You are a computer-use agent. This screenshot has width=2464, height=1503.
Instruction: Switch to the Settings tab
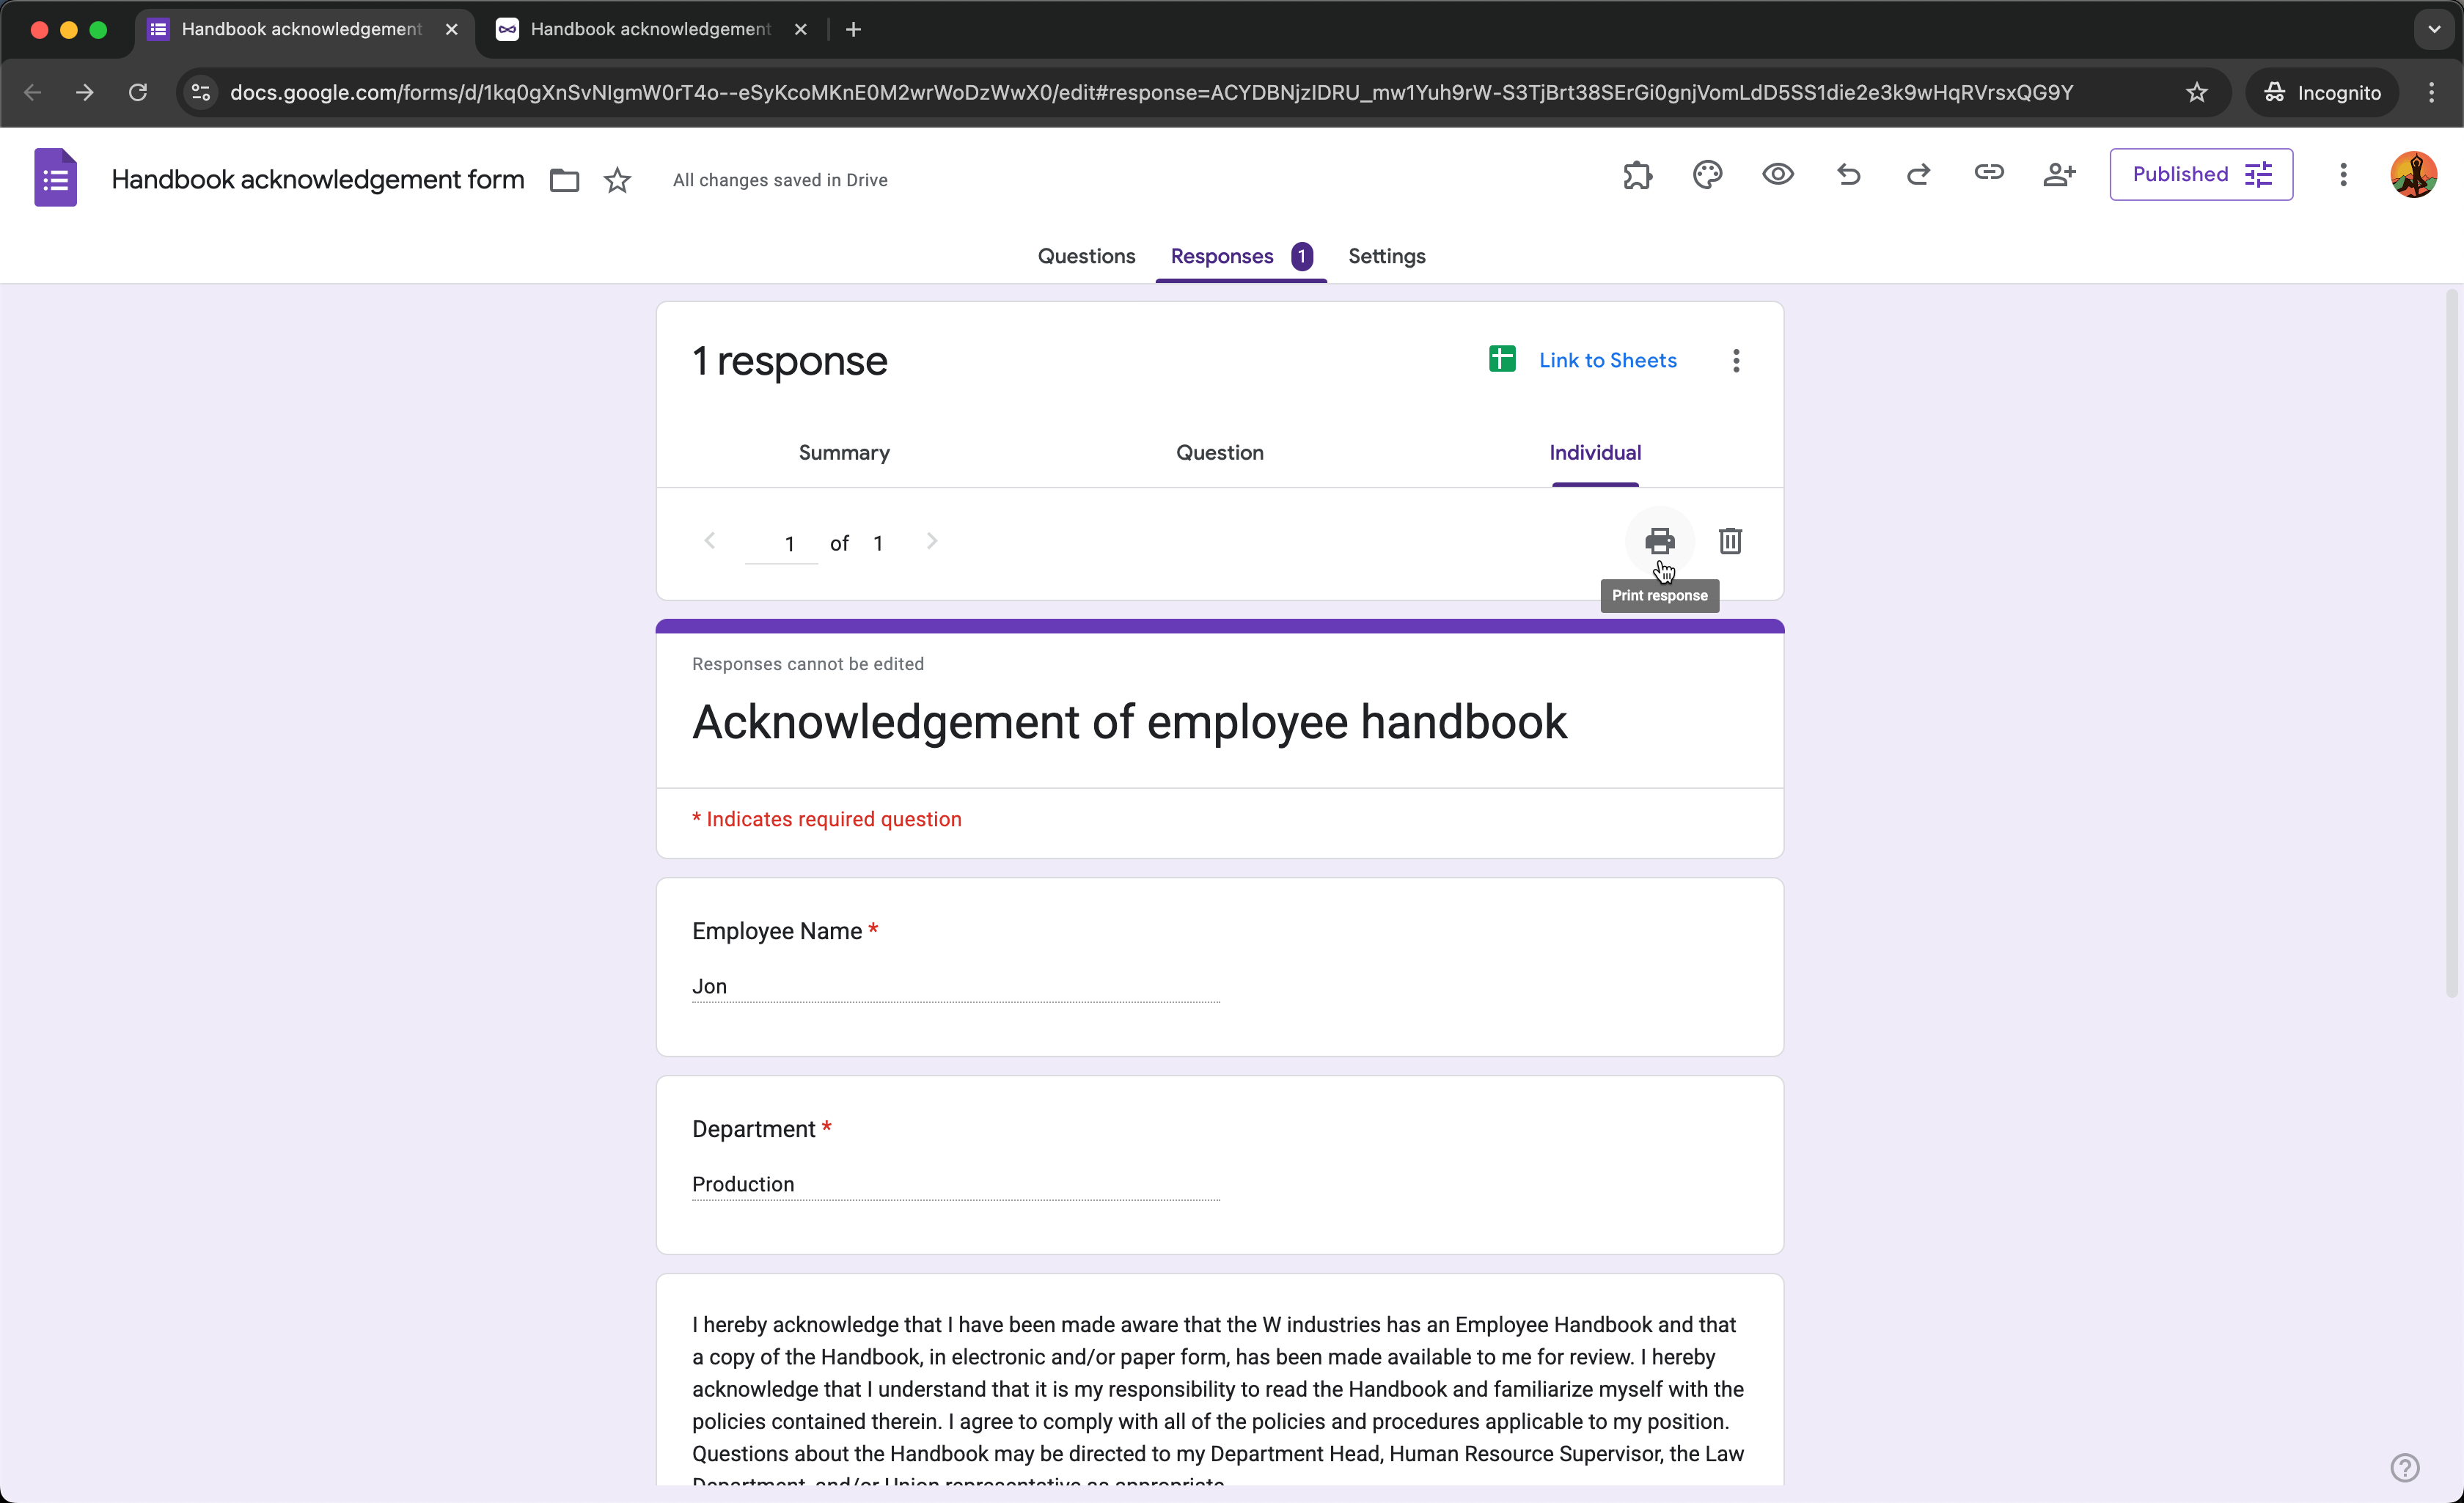pos(1387,256)
